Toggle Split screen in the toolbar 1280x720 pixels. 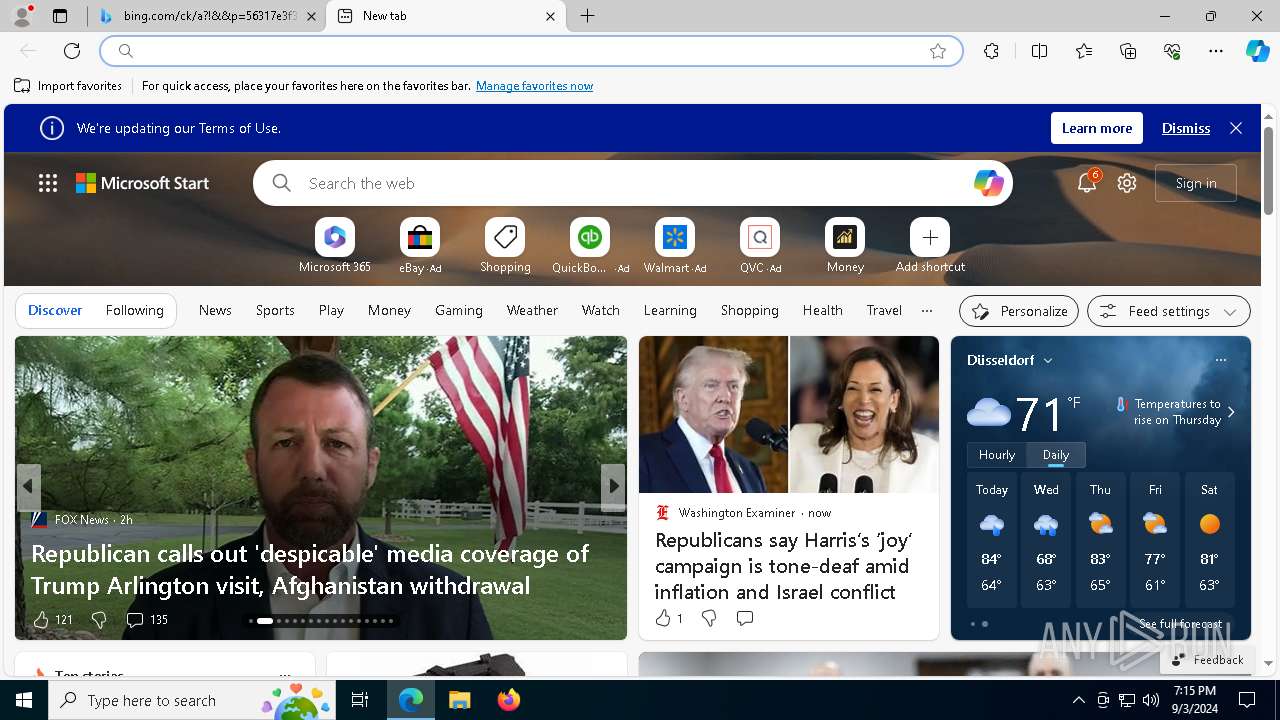pyautogui.click(x=1039, y=51)
